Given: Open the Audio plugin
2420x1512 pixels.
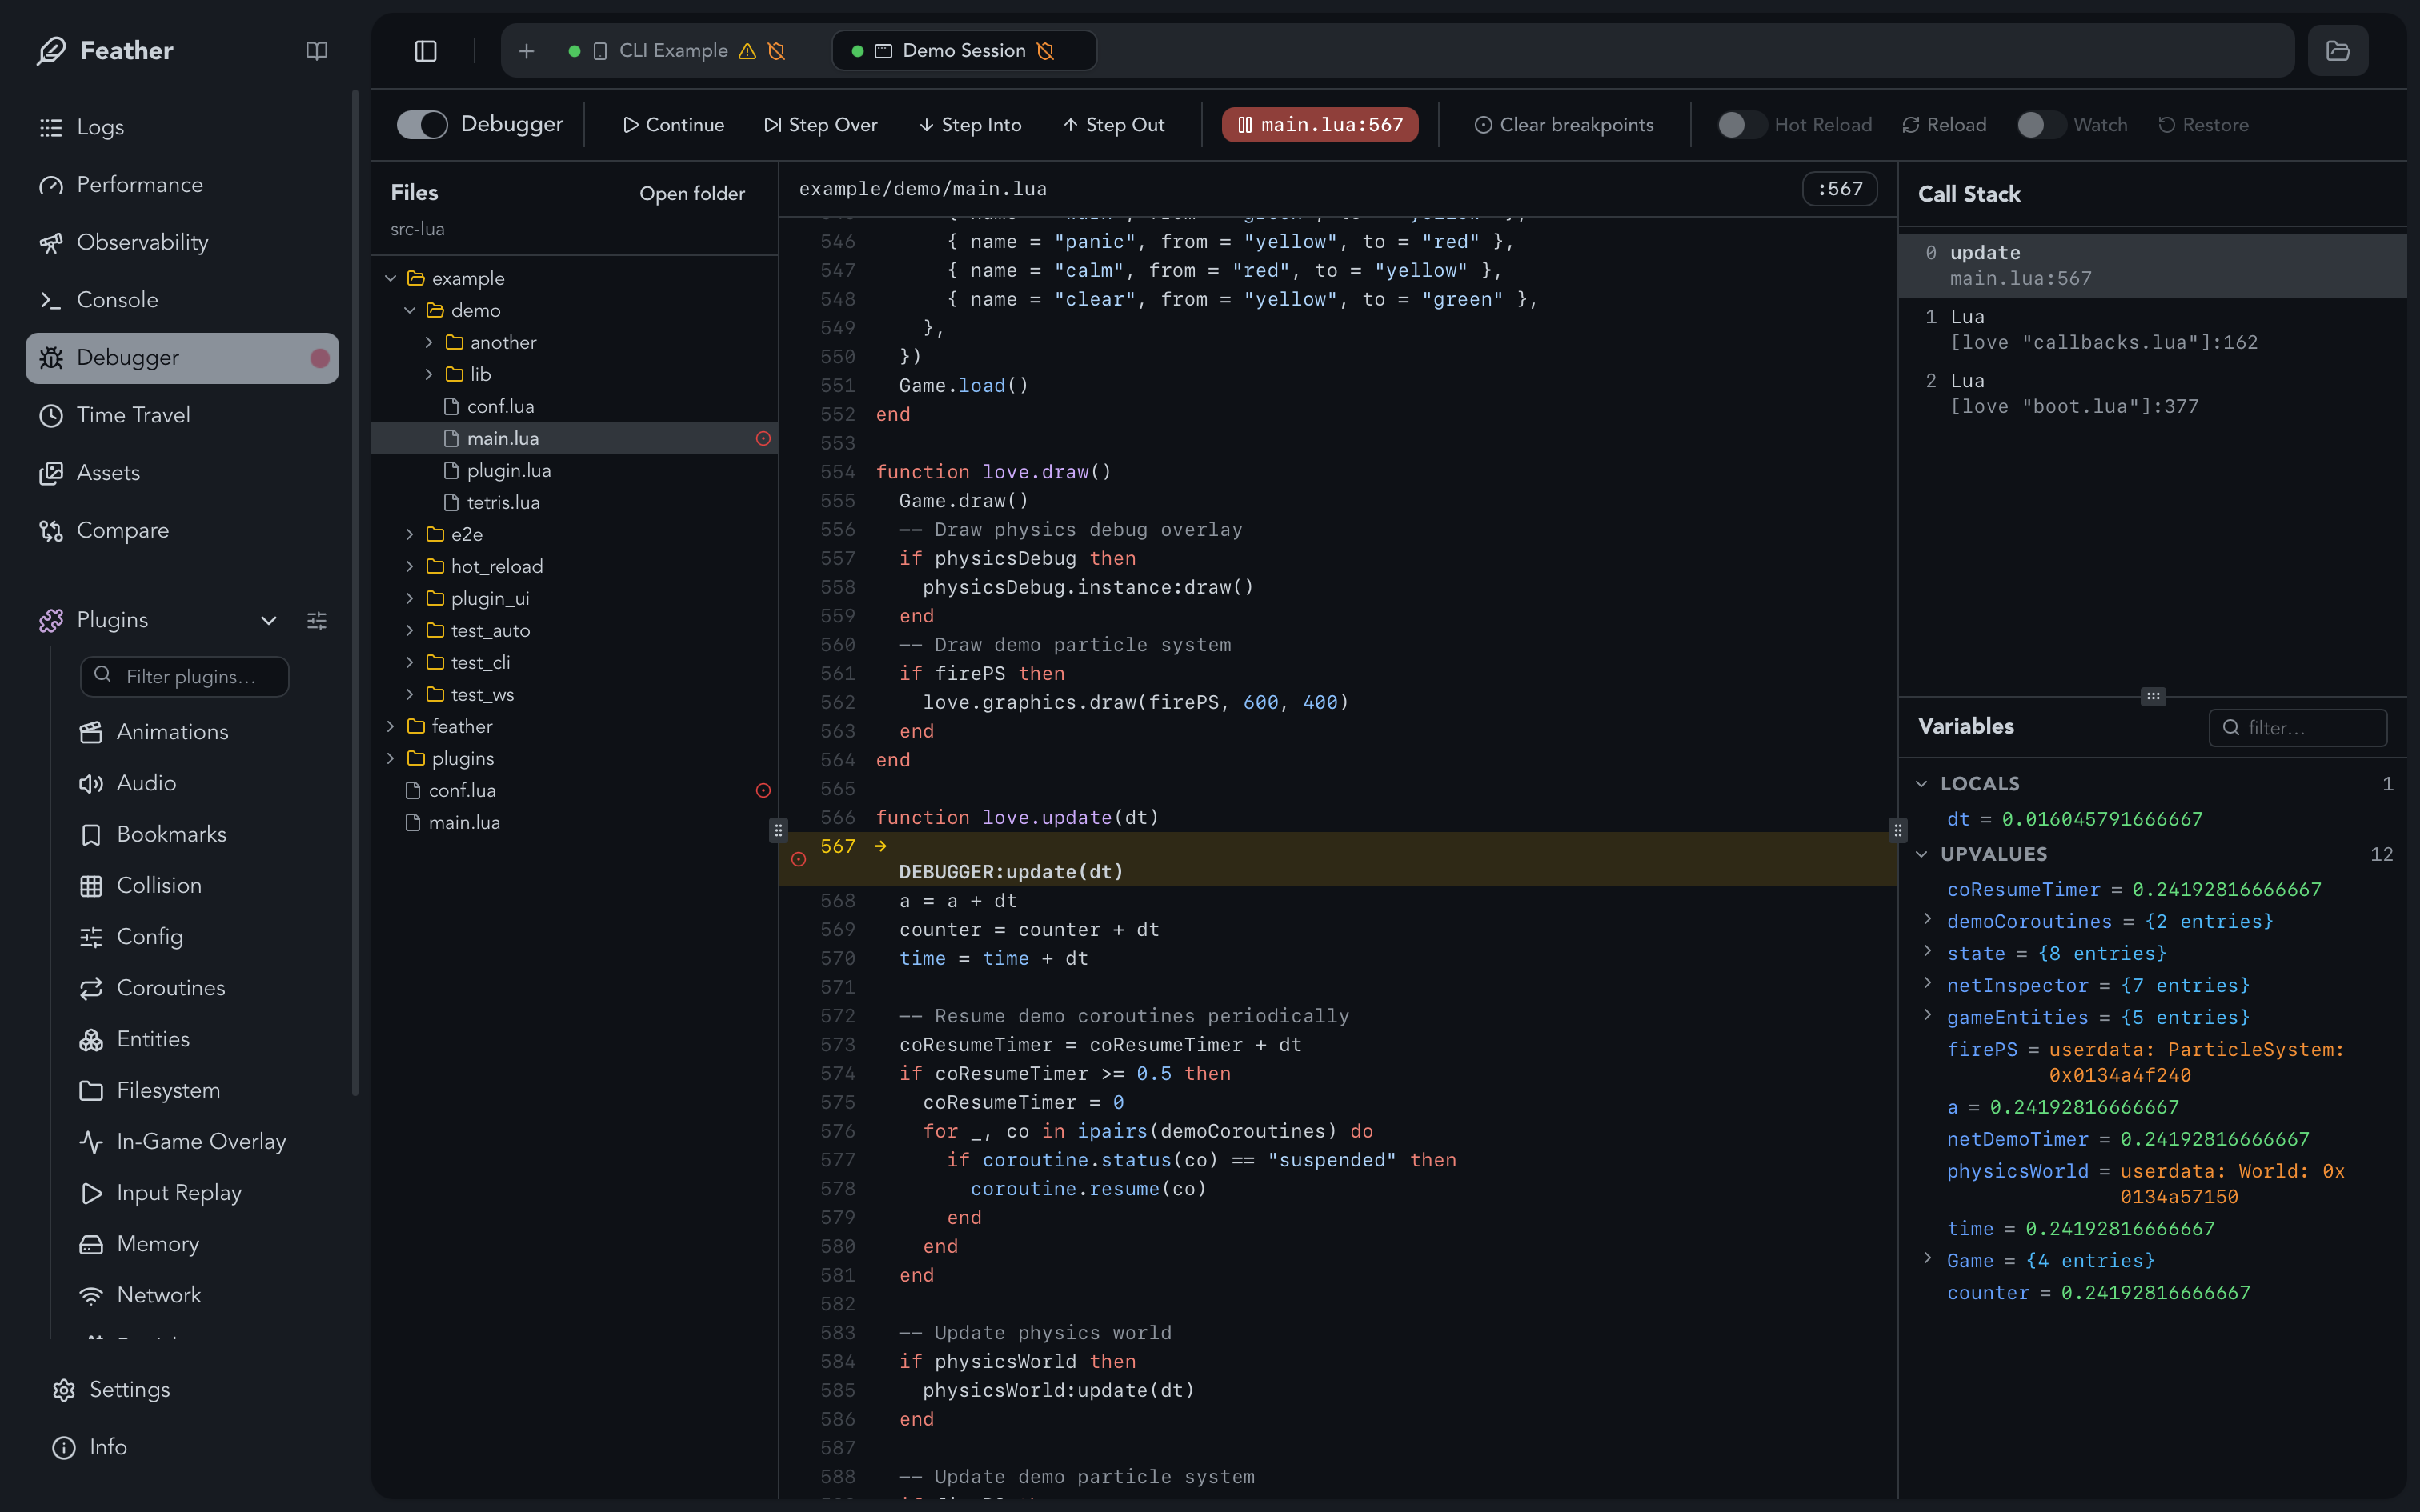Looking at the screenshot, I should [146, 783].
